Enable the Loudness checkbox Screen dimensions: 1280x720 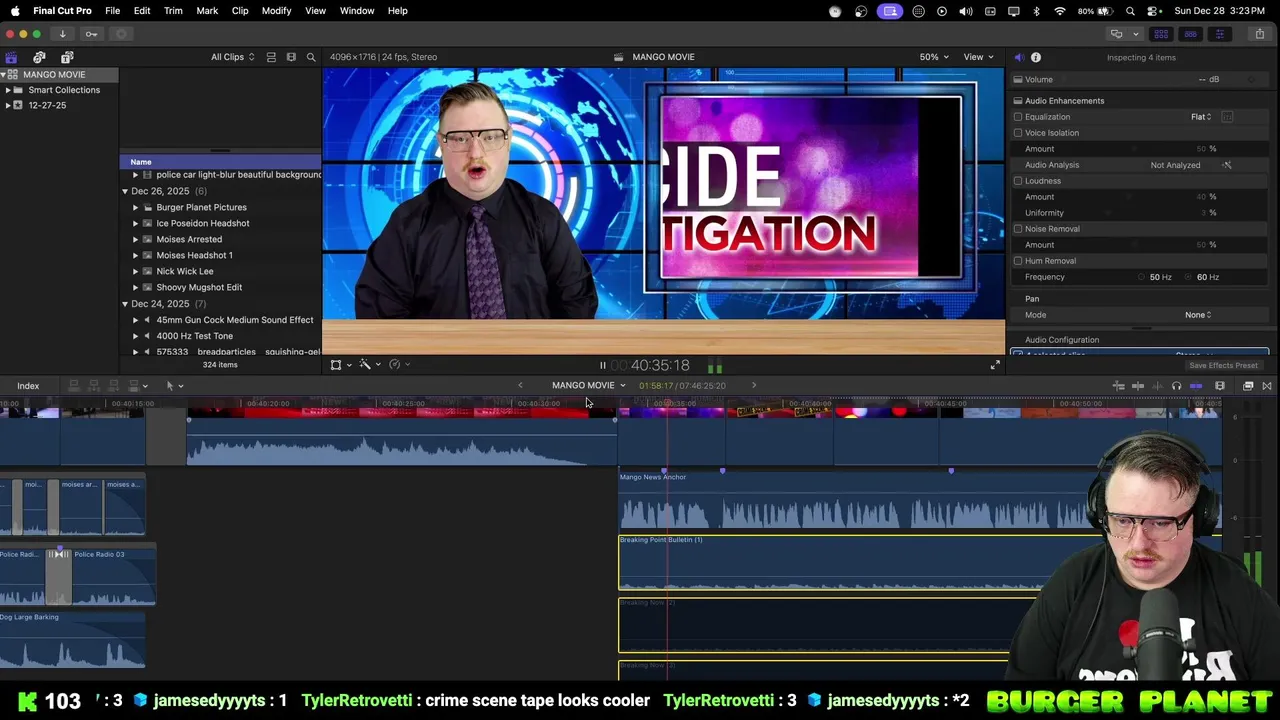click(x=1018, y=181)
